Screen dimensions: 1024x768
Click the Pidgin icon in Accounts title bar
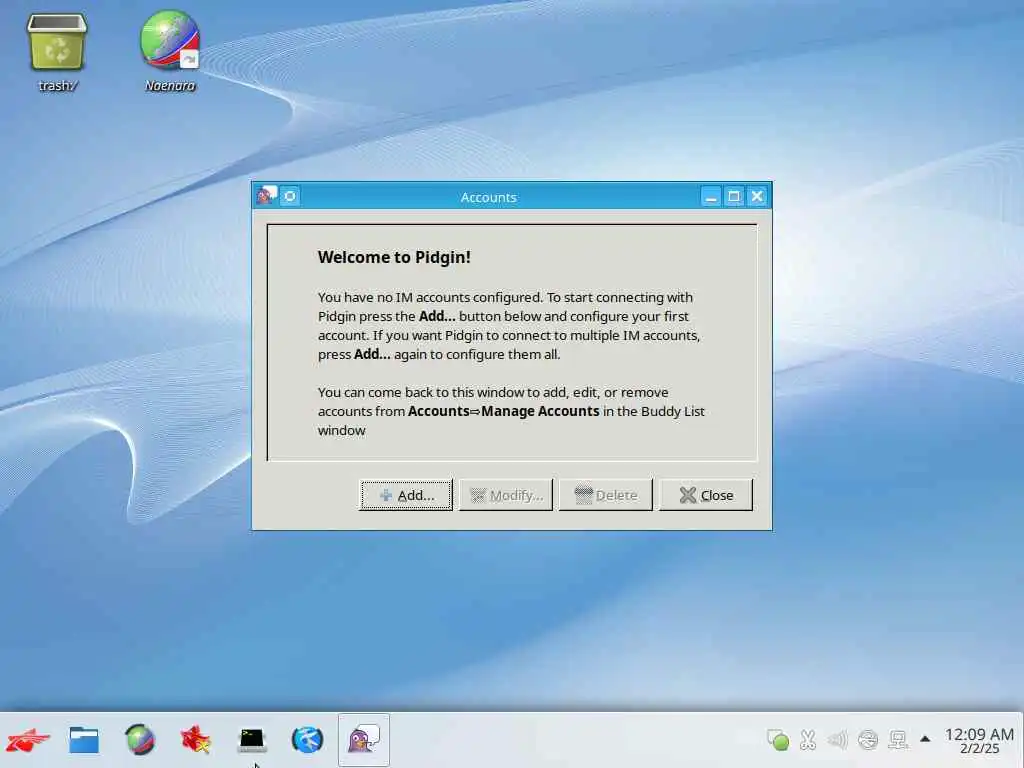[x=266, y=196]
